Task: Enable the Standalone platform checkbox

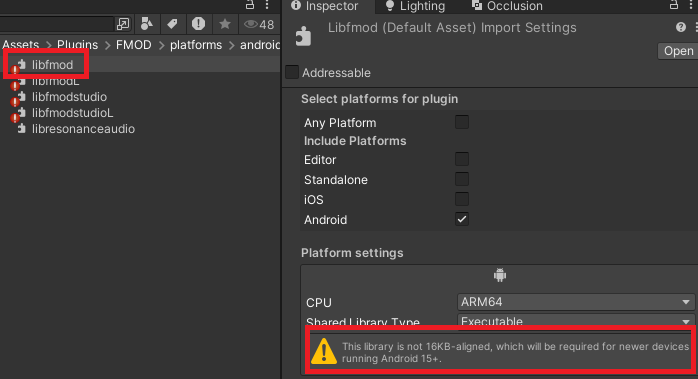Action: (462, 179)
